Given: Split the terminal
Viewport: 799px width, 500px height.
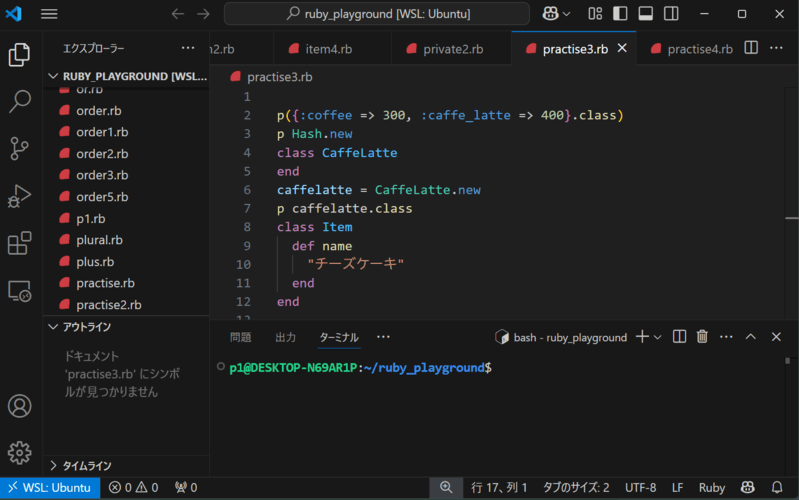Looking at the screenshot, I should click(679, 336).
